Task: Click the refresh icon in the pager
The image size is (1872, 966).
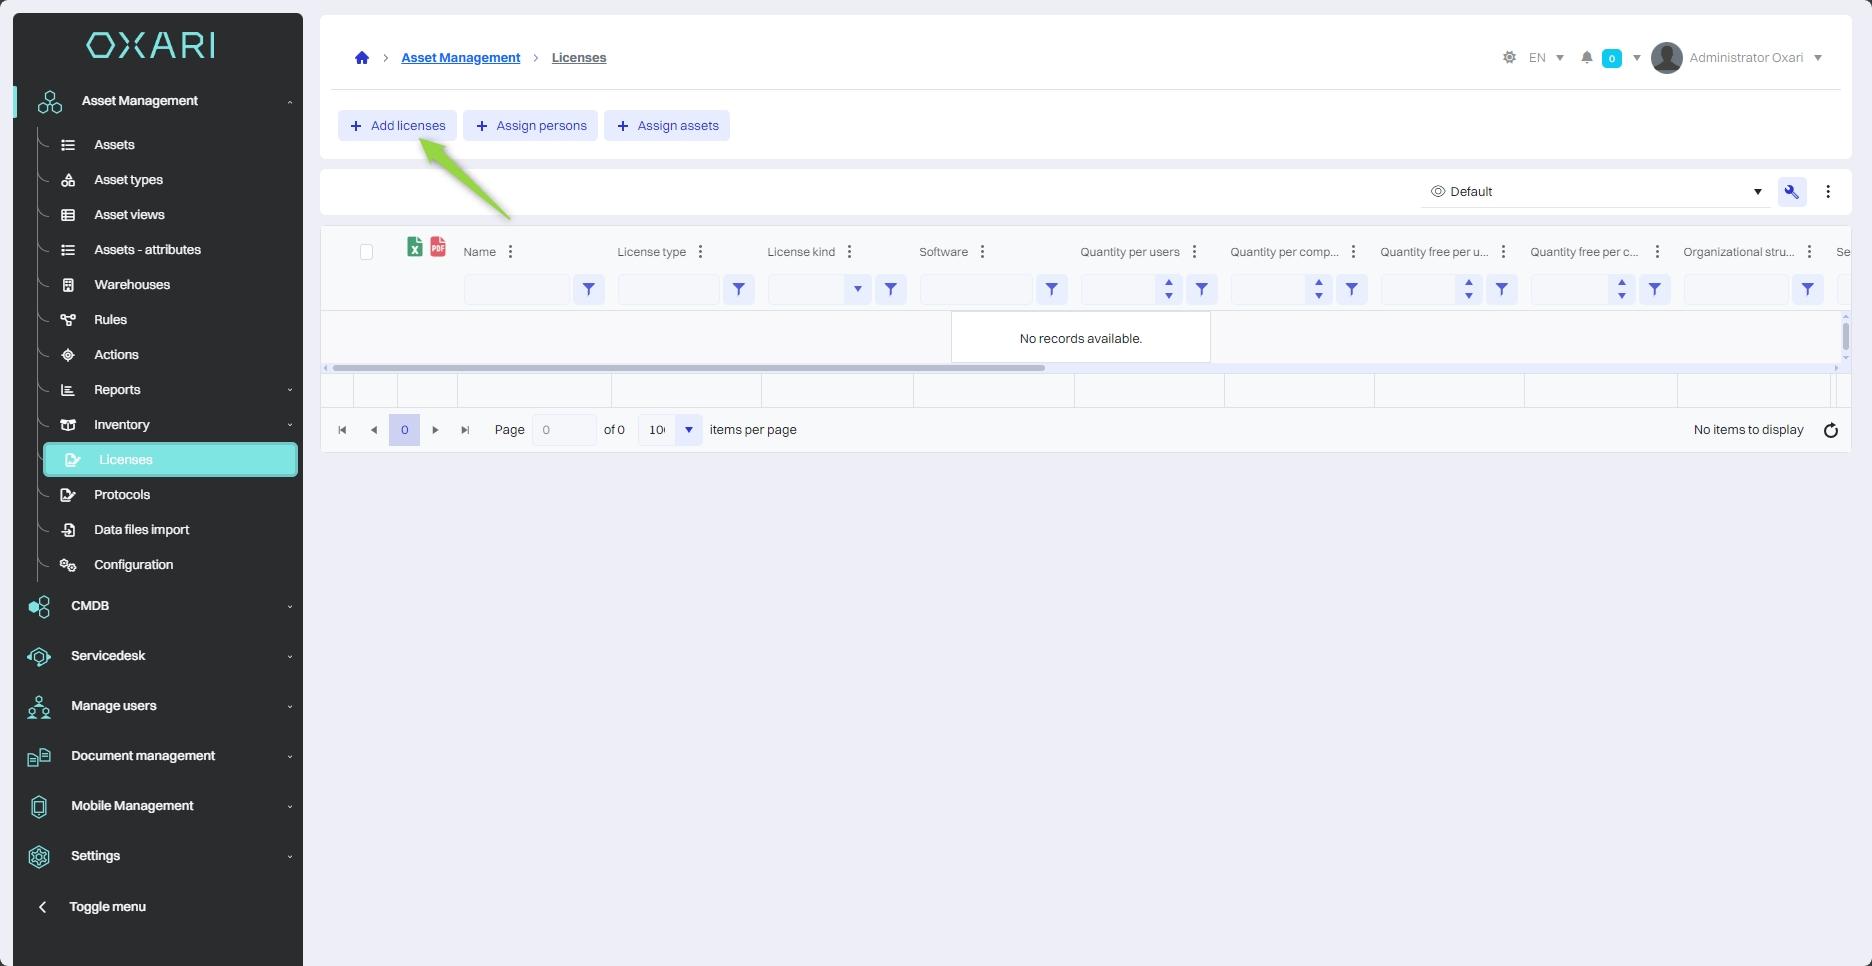Action: [1830, 430]
